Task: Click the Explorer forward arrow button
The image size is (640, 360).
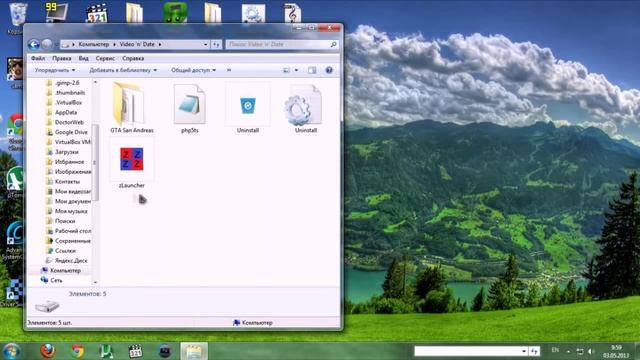Action: [x=47, y=44]
